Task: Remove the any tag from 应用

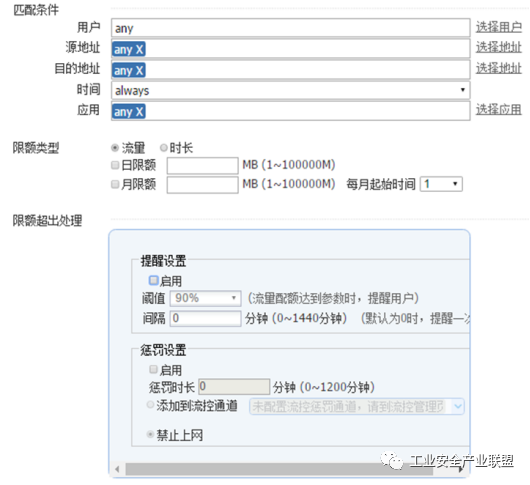Action: coord(140,112)
